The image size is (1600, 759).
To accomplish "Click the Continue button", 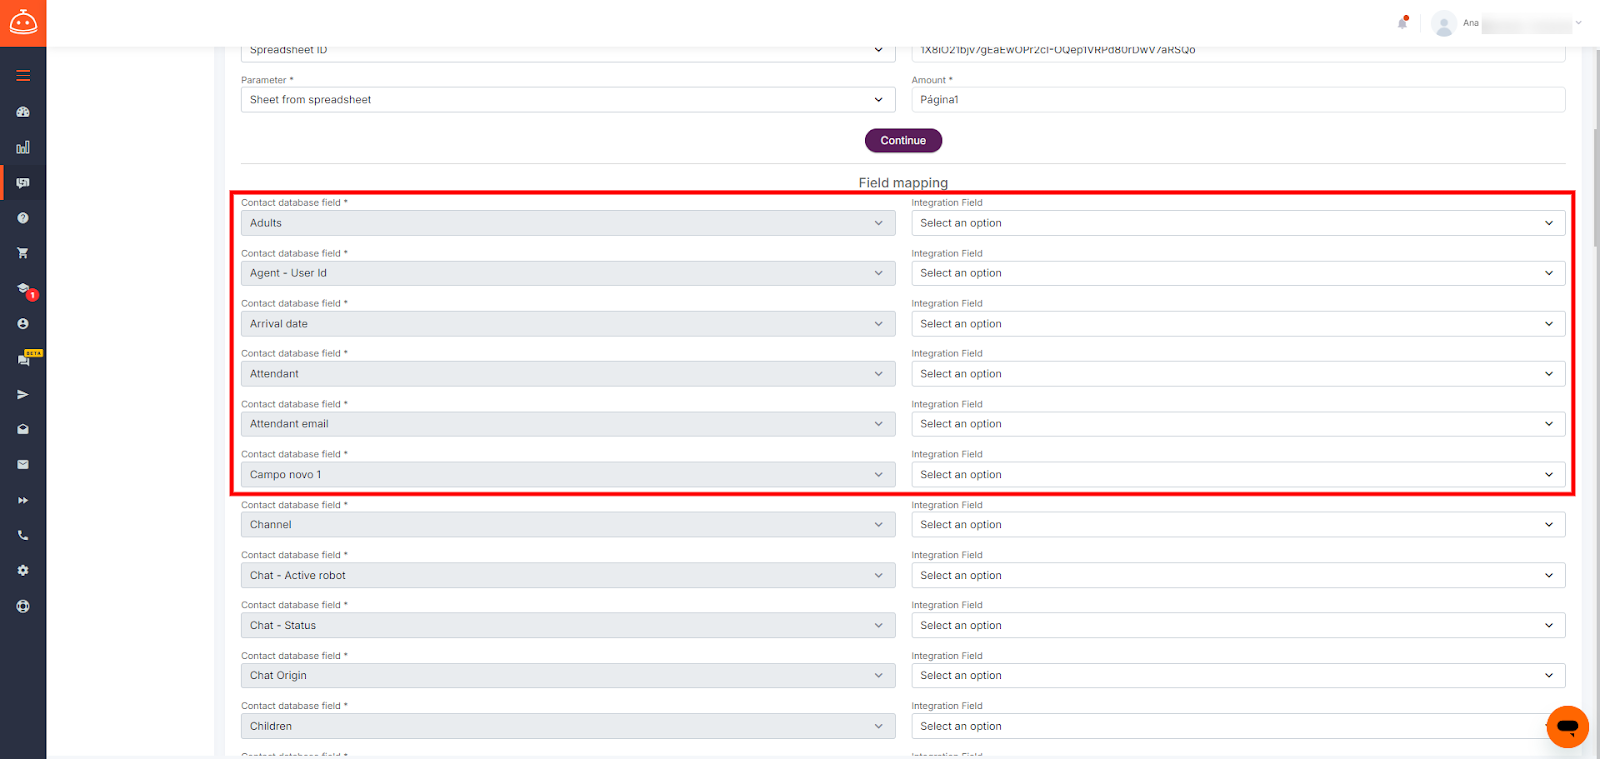I will pos(903,141).
